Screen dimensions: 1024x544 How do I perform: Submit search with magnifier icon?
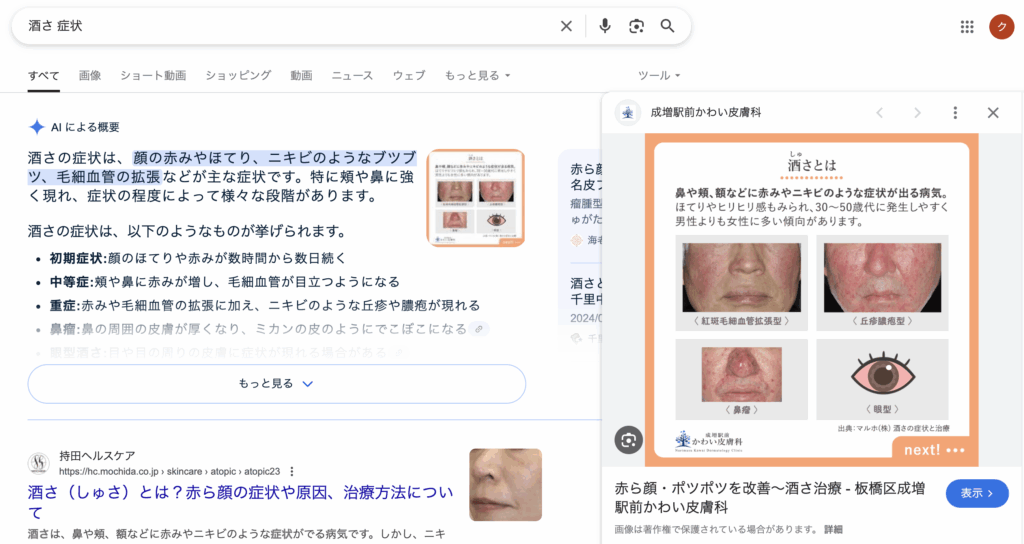click(x=667, y=26)
